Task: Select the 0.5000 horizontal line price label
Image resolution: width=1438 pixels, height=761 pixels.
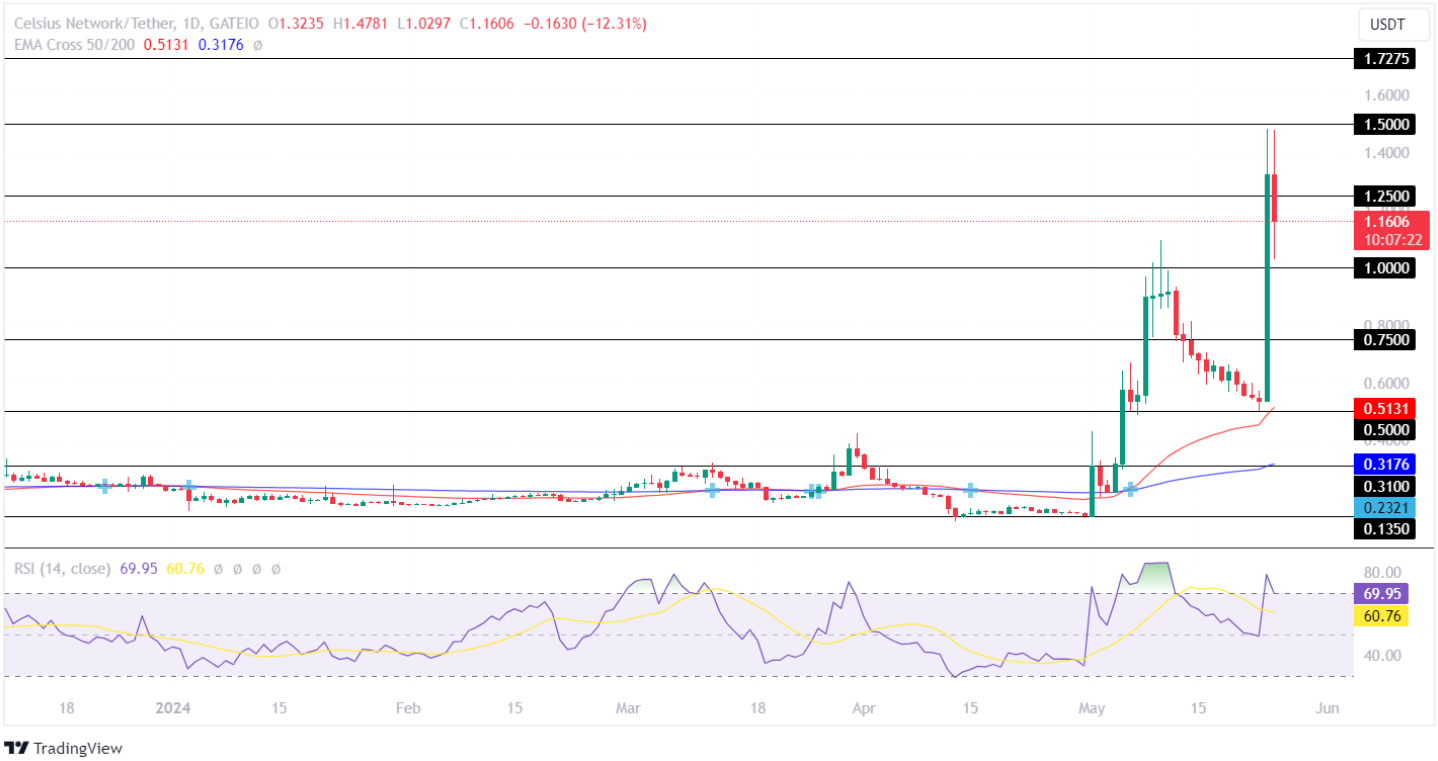Action: coord(1385,430)
